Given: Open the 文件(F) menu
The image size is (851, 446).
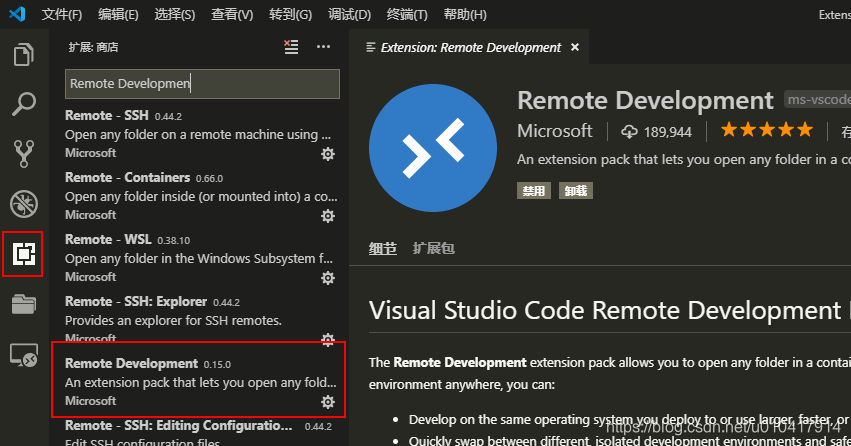Looking at the screenshot, I should 62,15.
